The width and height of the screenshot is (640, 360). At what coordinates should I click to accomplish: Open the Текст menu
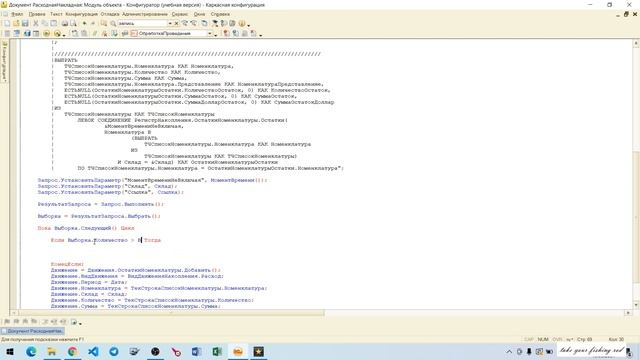(x=56, y=14)
